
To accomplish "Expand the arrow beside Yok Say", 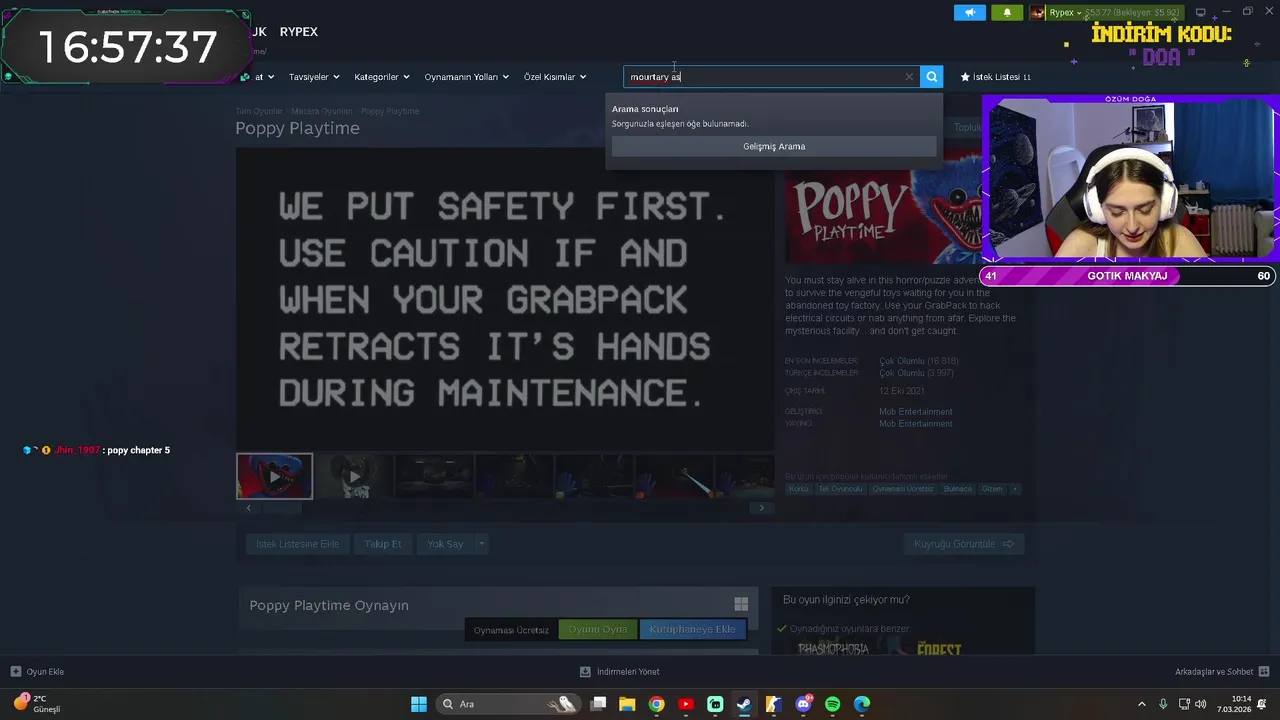I will pyautogui.click(x=481, y=544).
